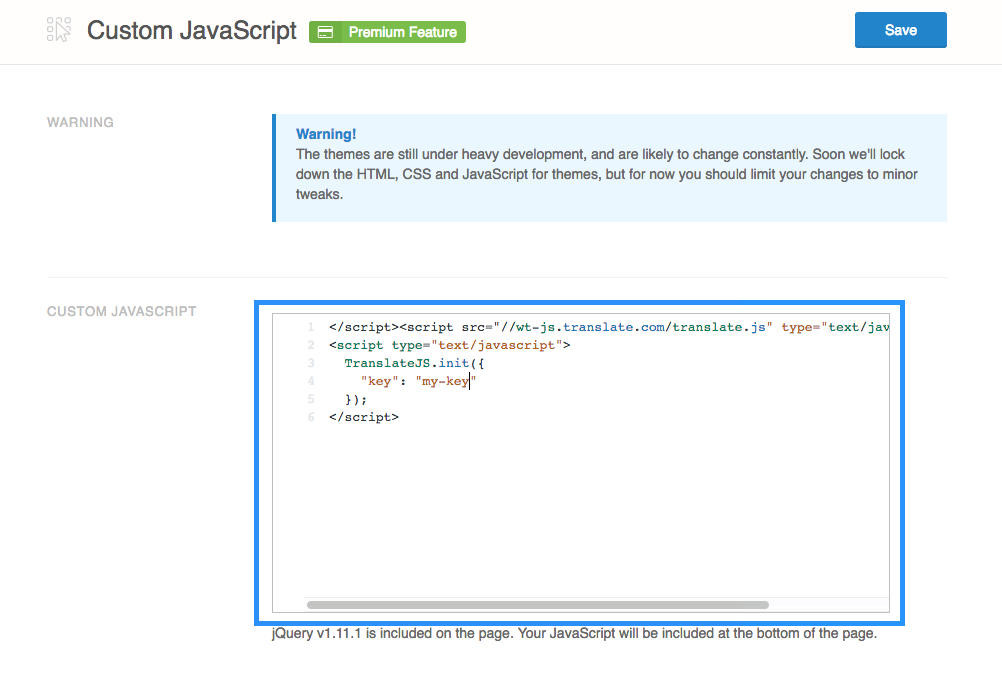This screenshot has width=1002, height=676.
Task: Place cursor on the "my-key" value
Action: tap(447, 381)
